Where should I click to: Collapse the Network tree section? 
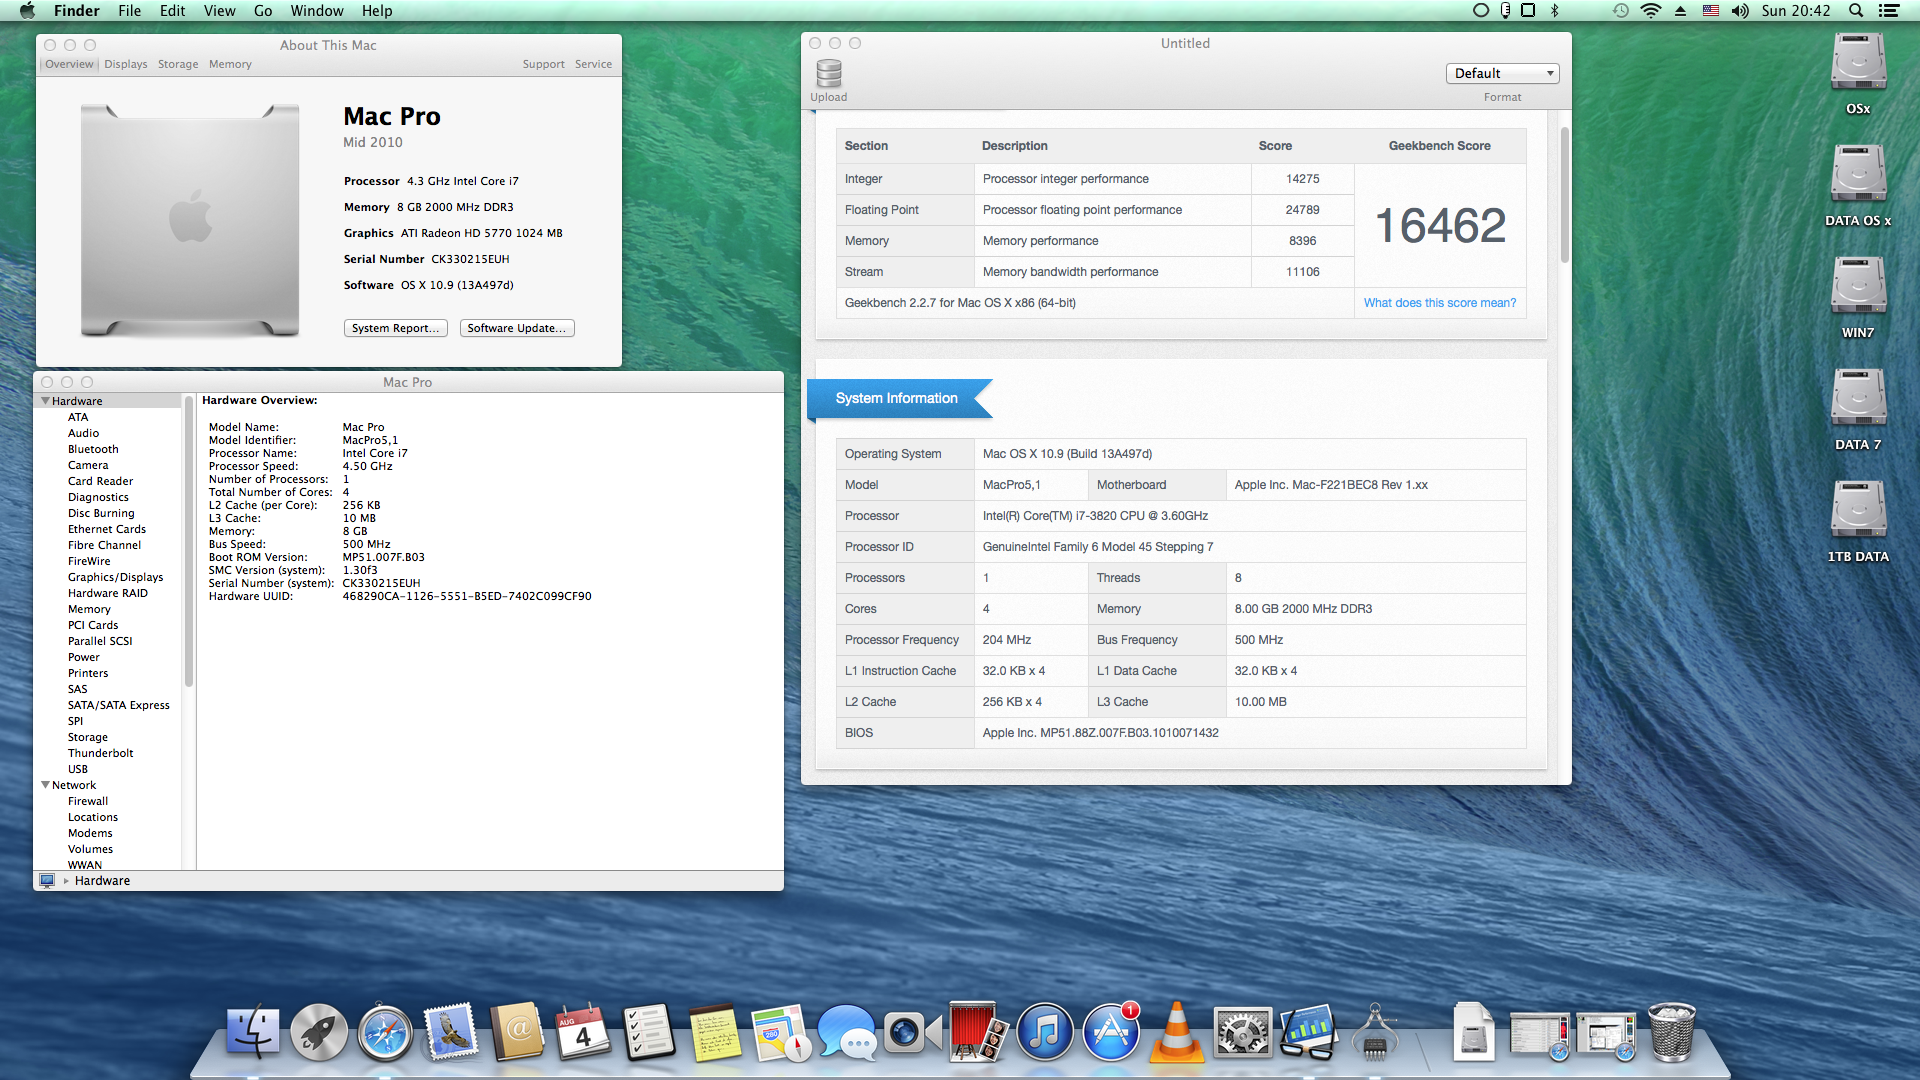point(45,785)
